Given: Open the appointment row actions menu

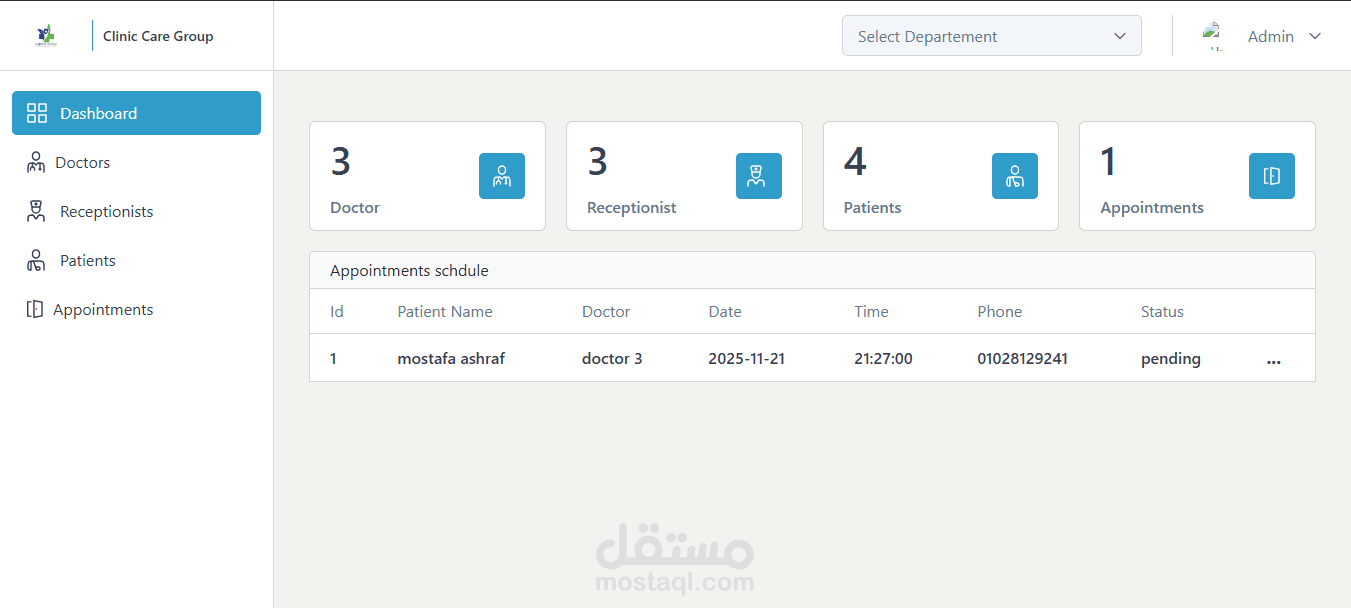Looking at the screenshot, I should tap(1273, 360).
